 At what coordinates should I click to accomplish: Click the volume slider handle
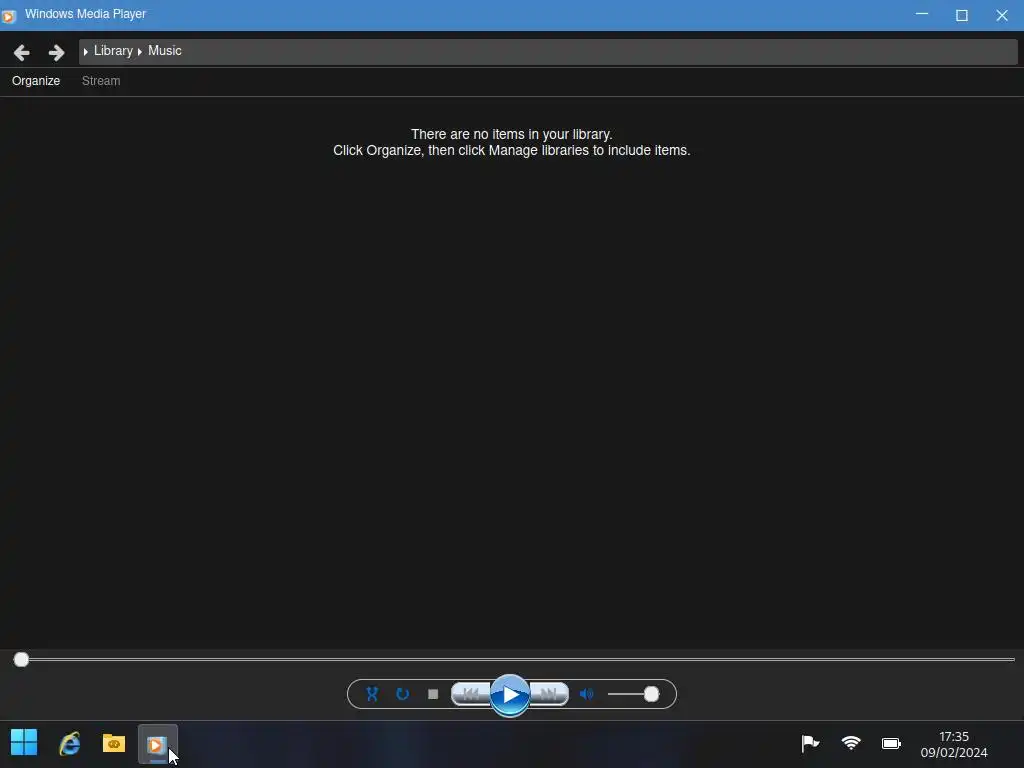pos(651,694)
